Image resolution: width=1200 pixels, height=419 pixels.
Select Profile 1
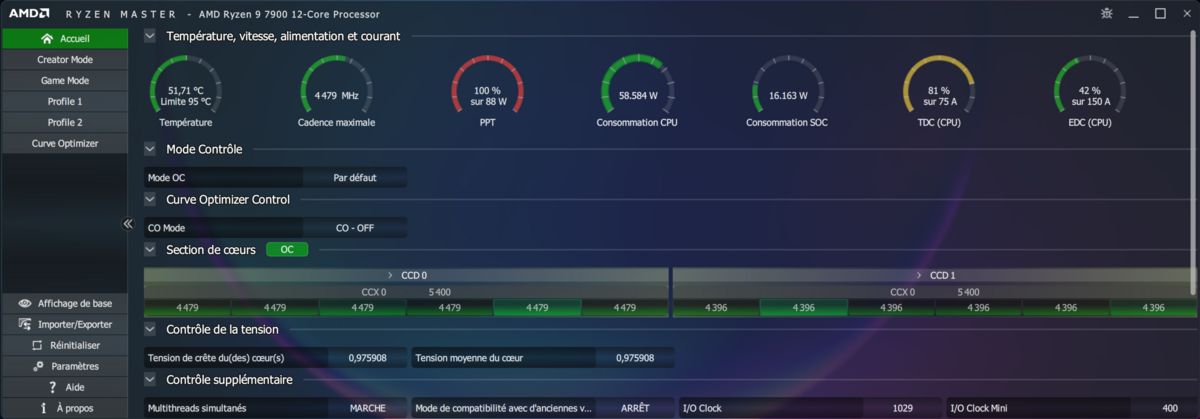point(65,102)
